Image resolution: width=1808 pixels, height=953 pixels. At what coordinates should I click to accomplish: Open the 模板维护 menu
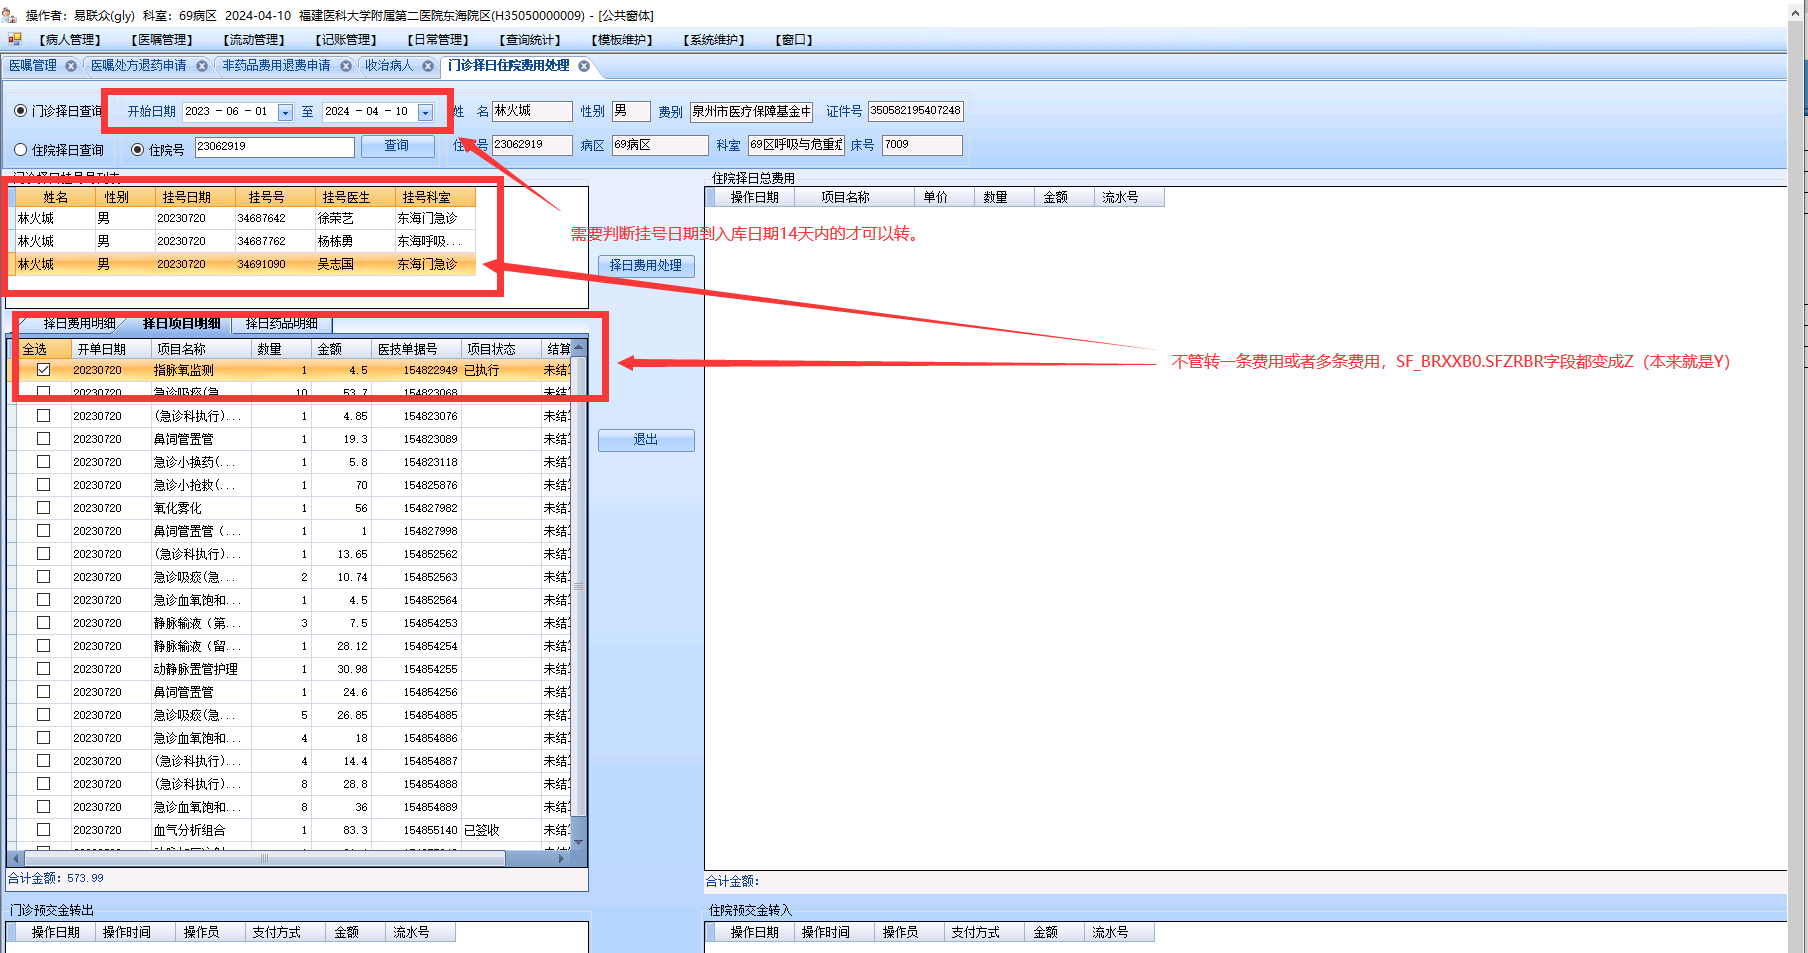(x=622, y=40)
